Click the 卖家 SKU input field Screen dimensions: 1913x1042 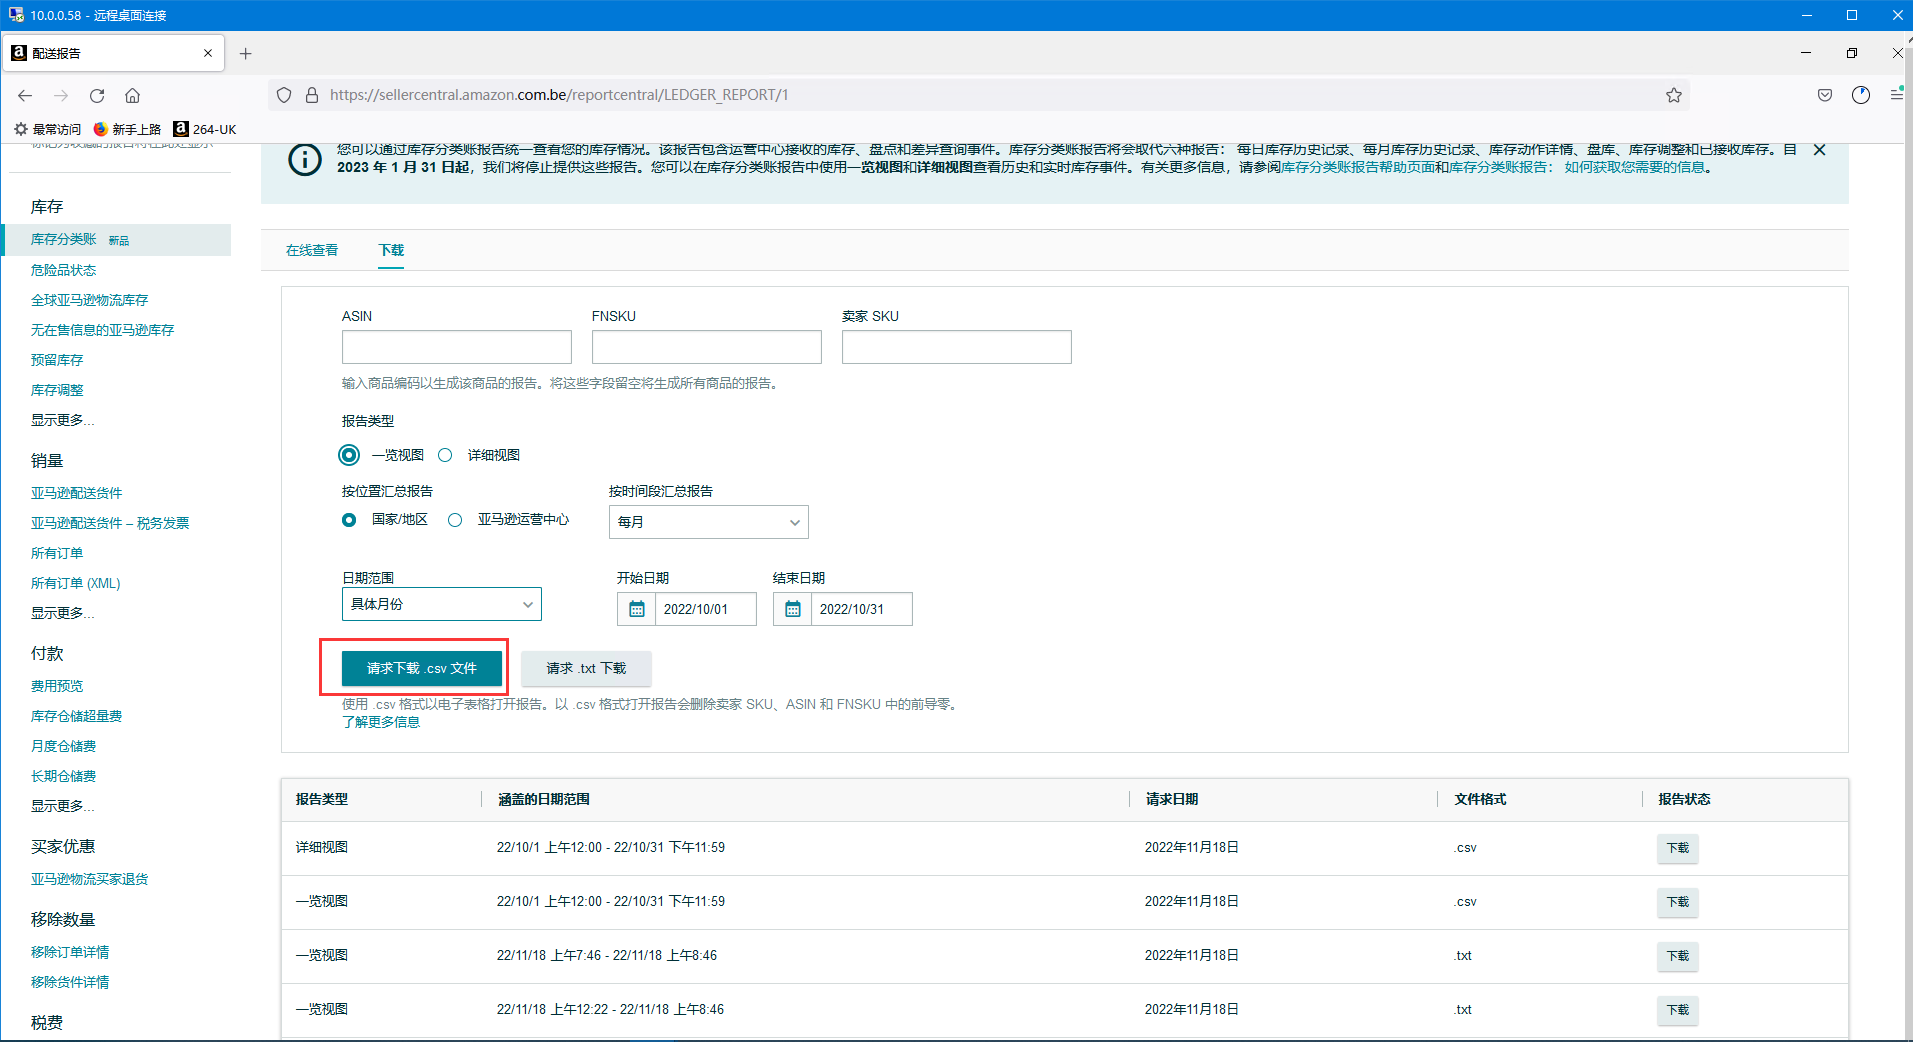click(957, 347)
